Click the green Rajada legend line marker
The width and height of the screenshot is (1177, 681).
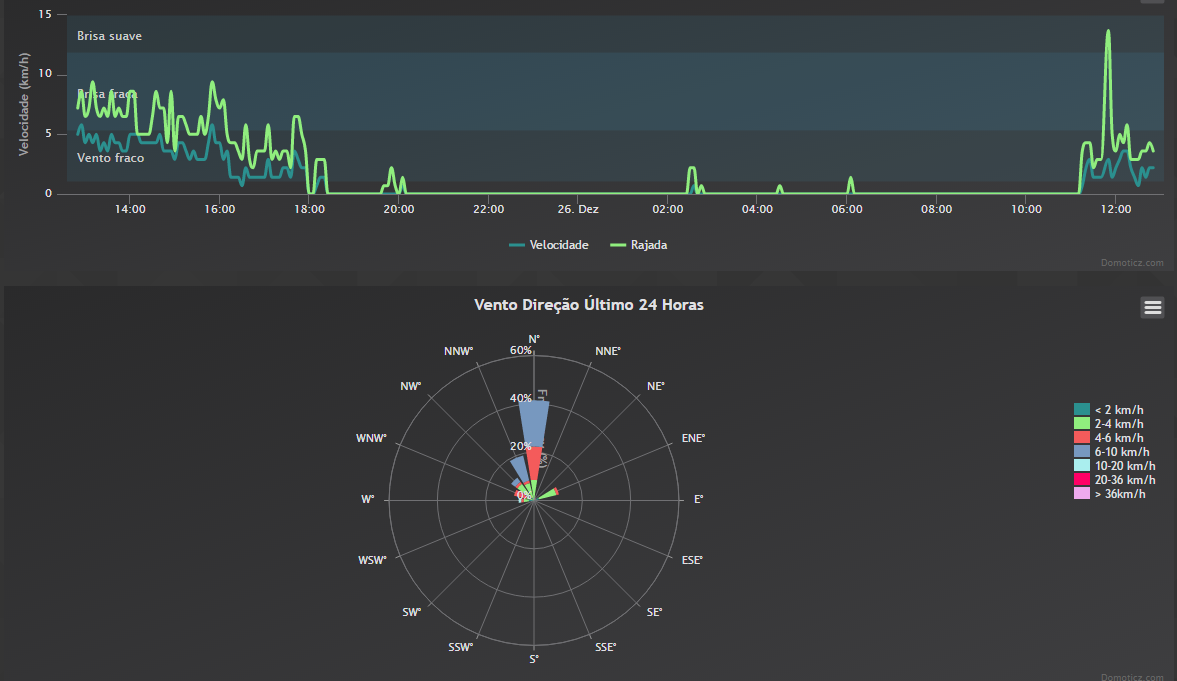click(618, 245)
